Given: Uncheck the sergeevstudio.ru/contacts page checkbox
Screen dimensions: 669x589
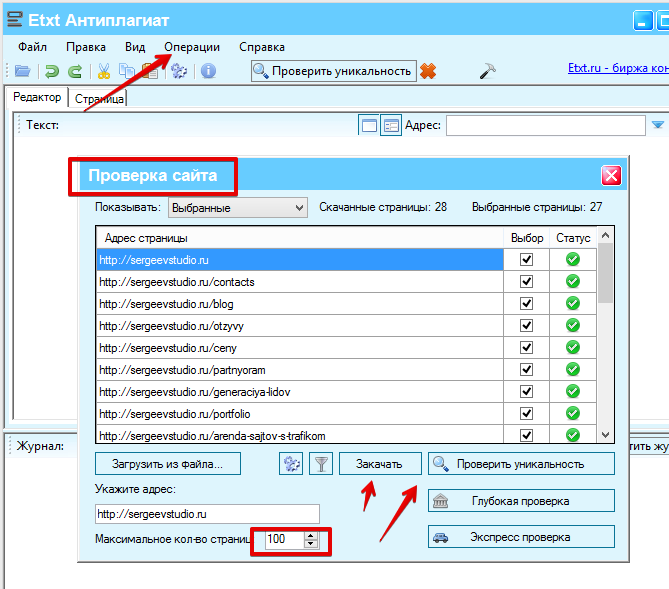Looking at the screenshot, I should pyautogui.click(x=527, y=282).
